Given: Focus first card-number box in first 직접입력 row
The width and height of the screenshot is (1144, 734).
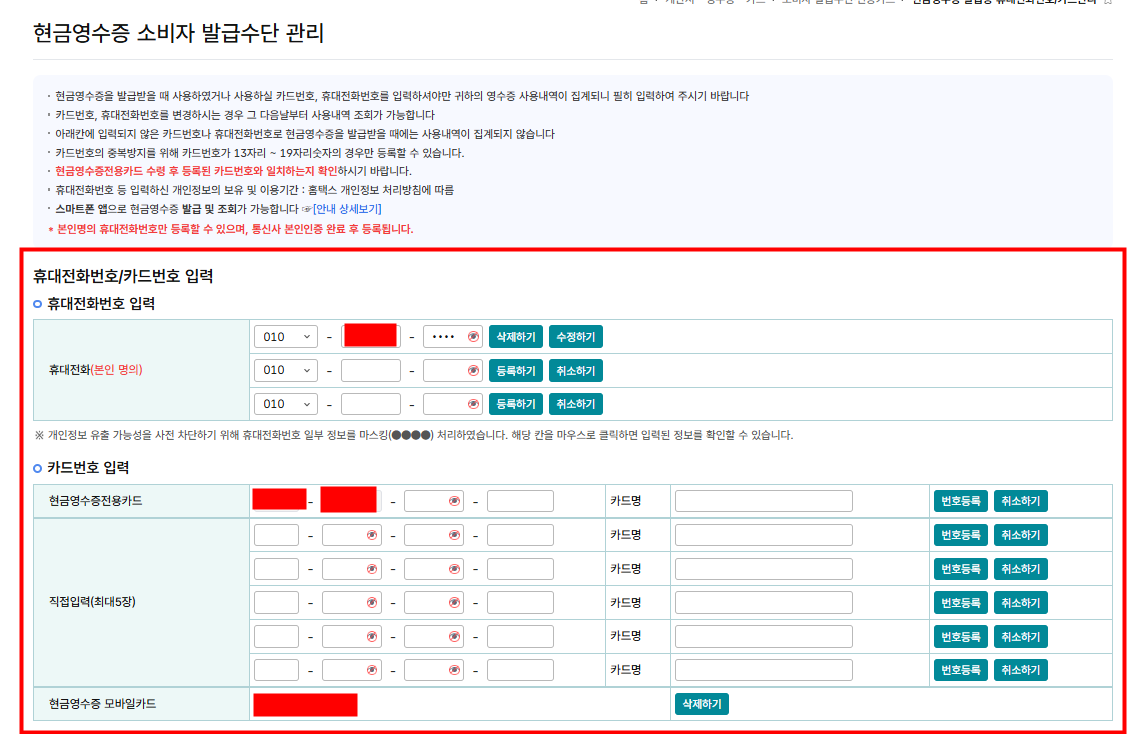Looking at the screenshot, I should click(x=277, y=536).
